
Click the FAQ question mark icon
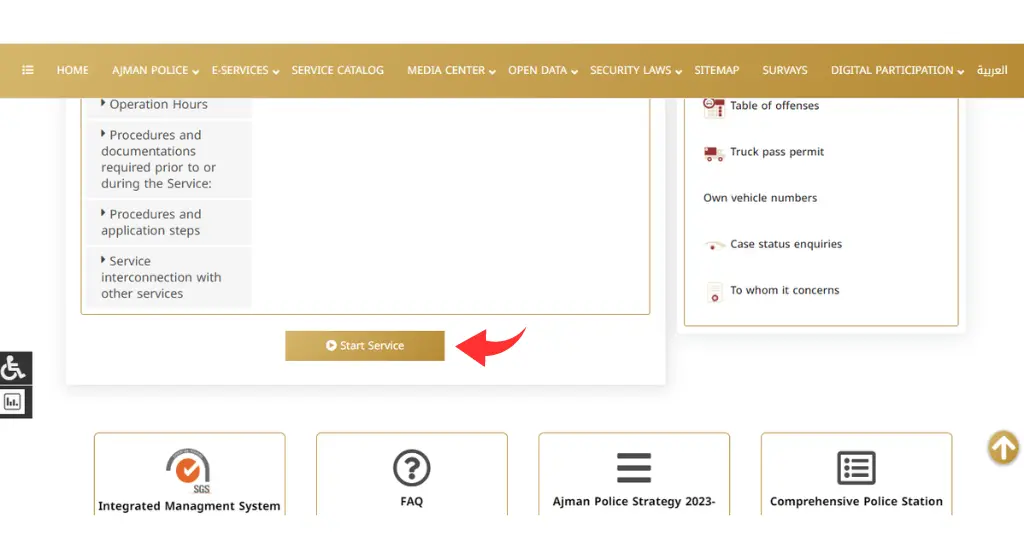point(411,468)
